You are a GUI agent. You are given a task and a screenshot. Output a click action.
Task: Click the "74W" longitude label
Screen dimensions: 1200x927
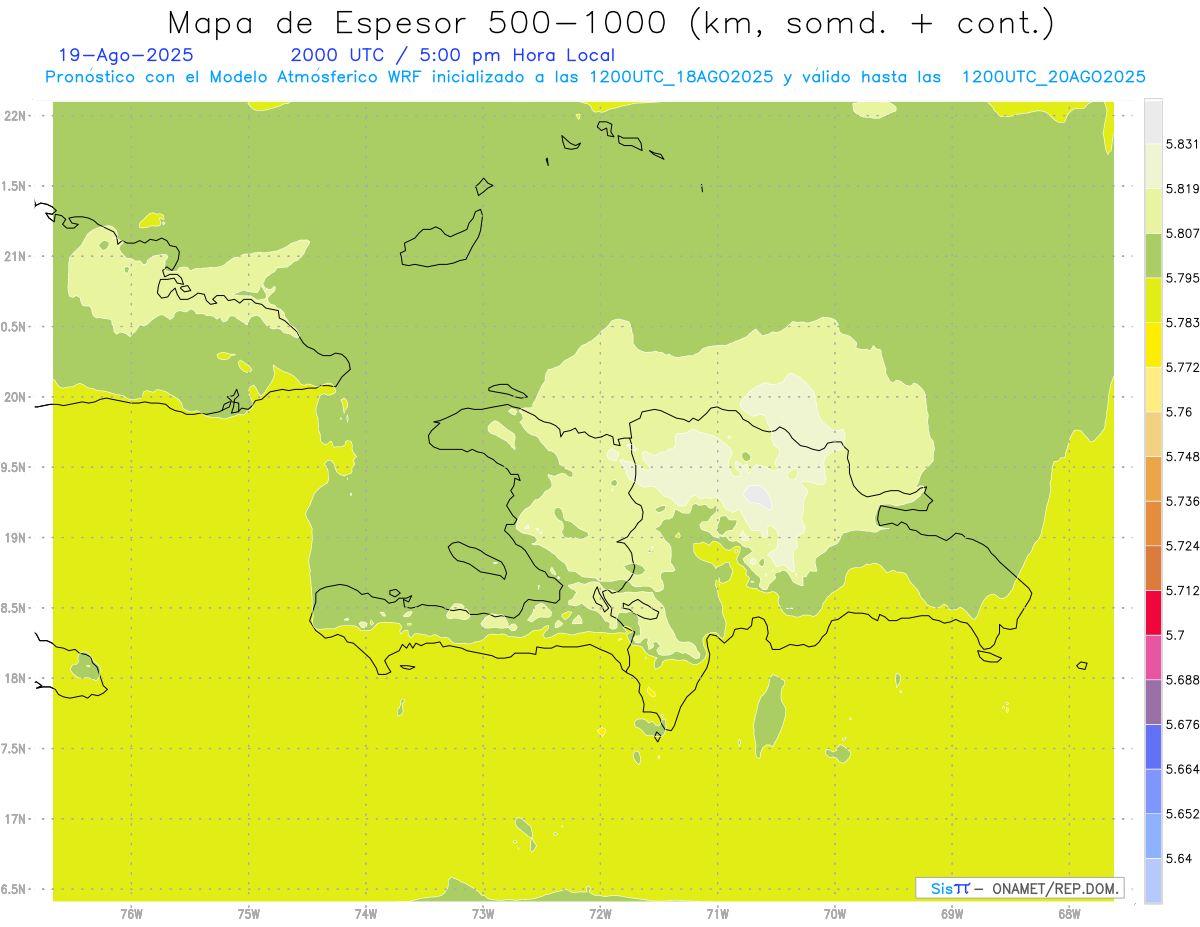tap(366, 913)
